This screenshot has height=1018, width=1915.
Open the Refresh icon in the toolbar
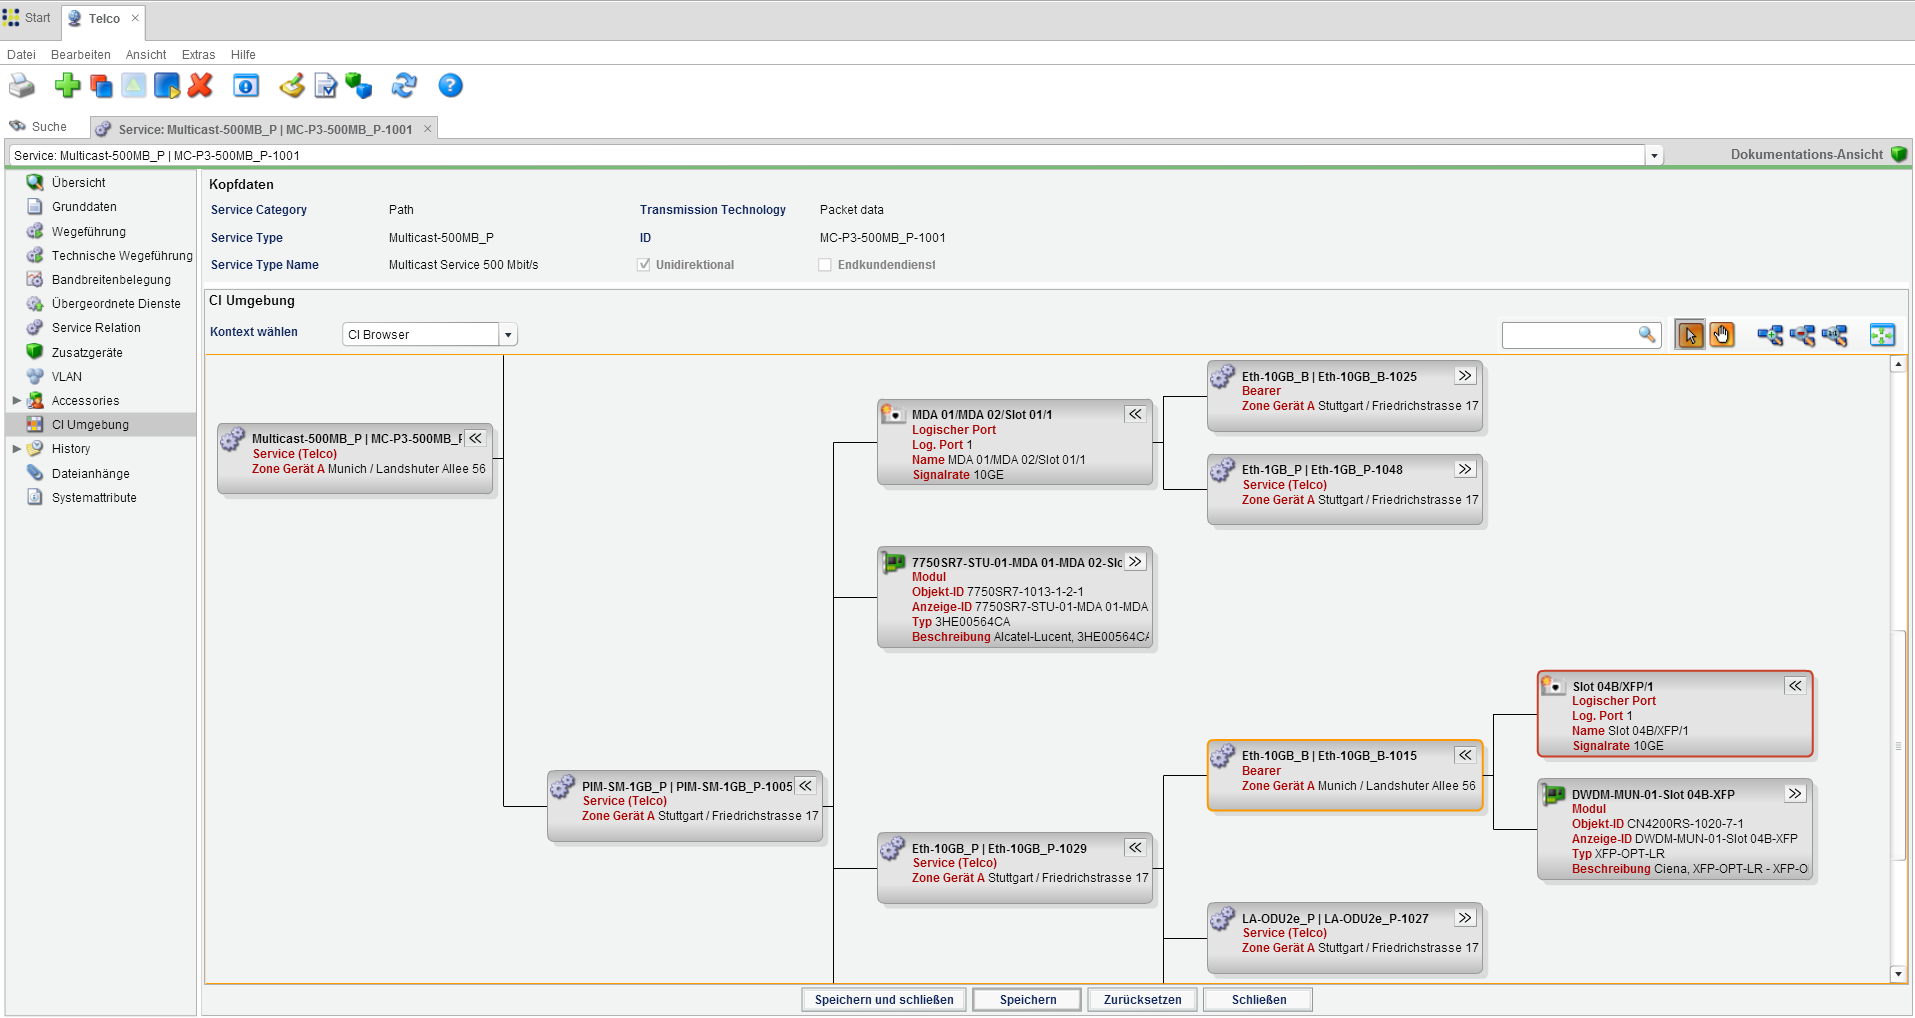tap(404, 86)
